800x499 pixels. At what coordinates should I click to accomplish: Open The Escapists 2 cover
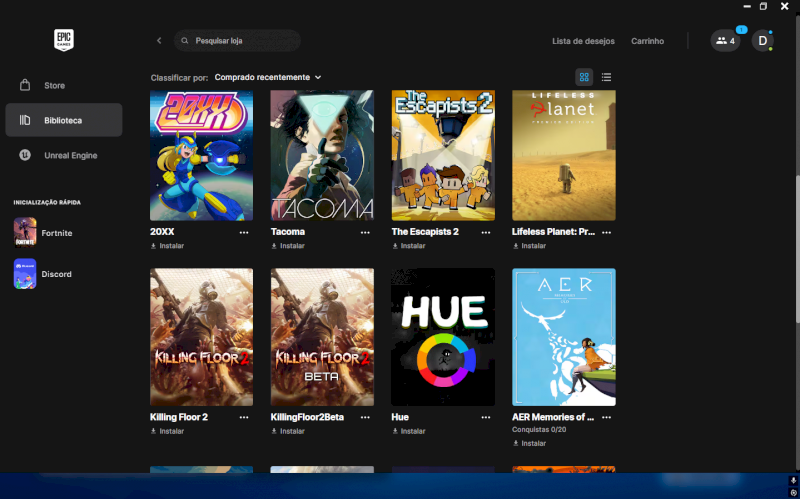point(443,155)
